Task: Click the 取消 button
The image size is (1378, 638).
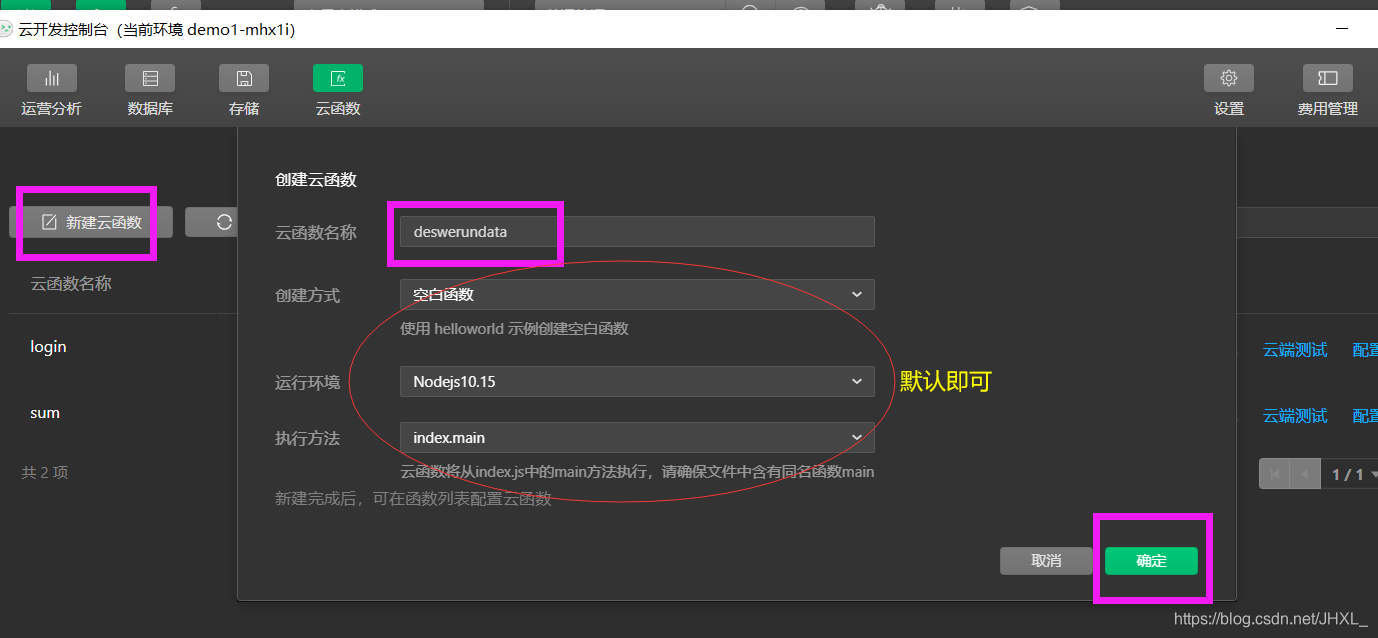Action: [1046, 561]
